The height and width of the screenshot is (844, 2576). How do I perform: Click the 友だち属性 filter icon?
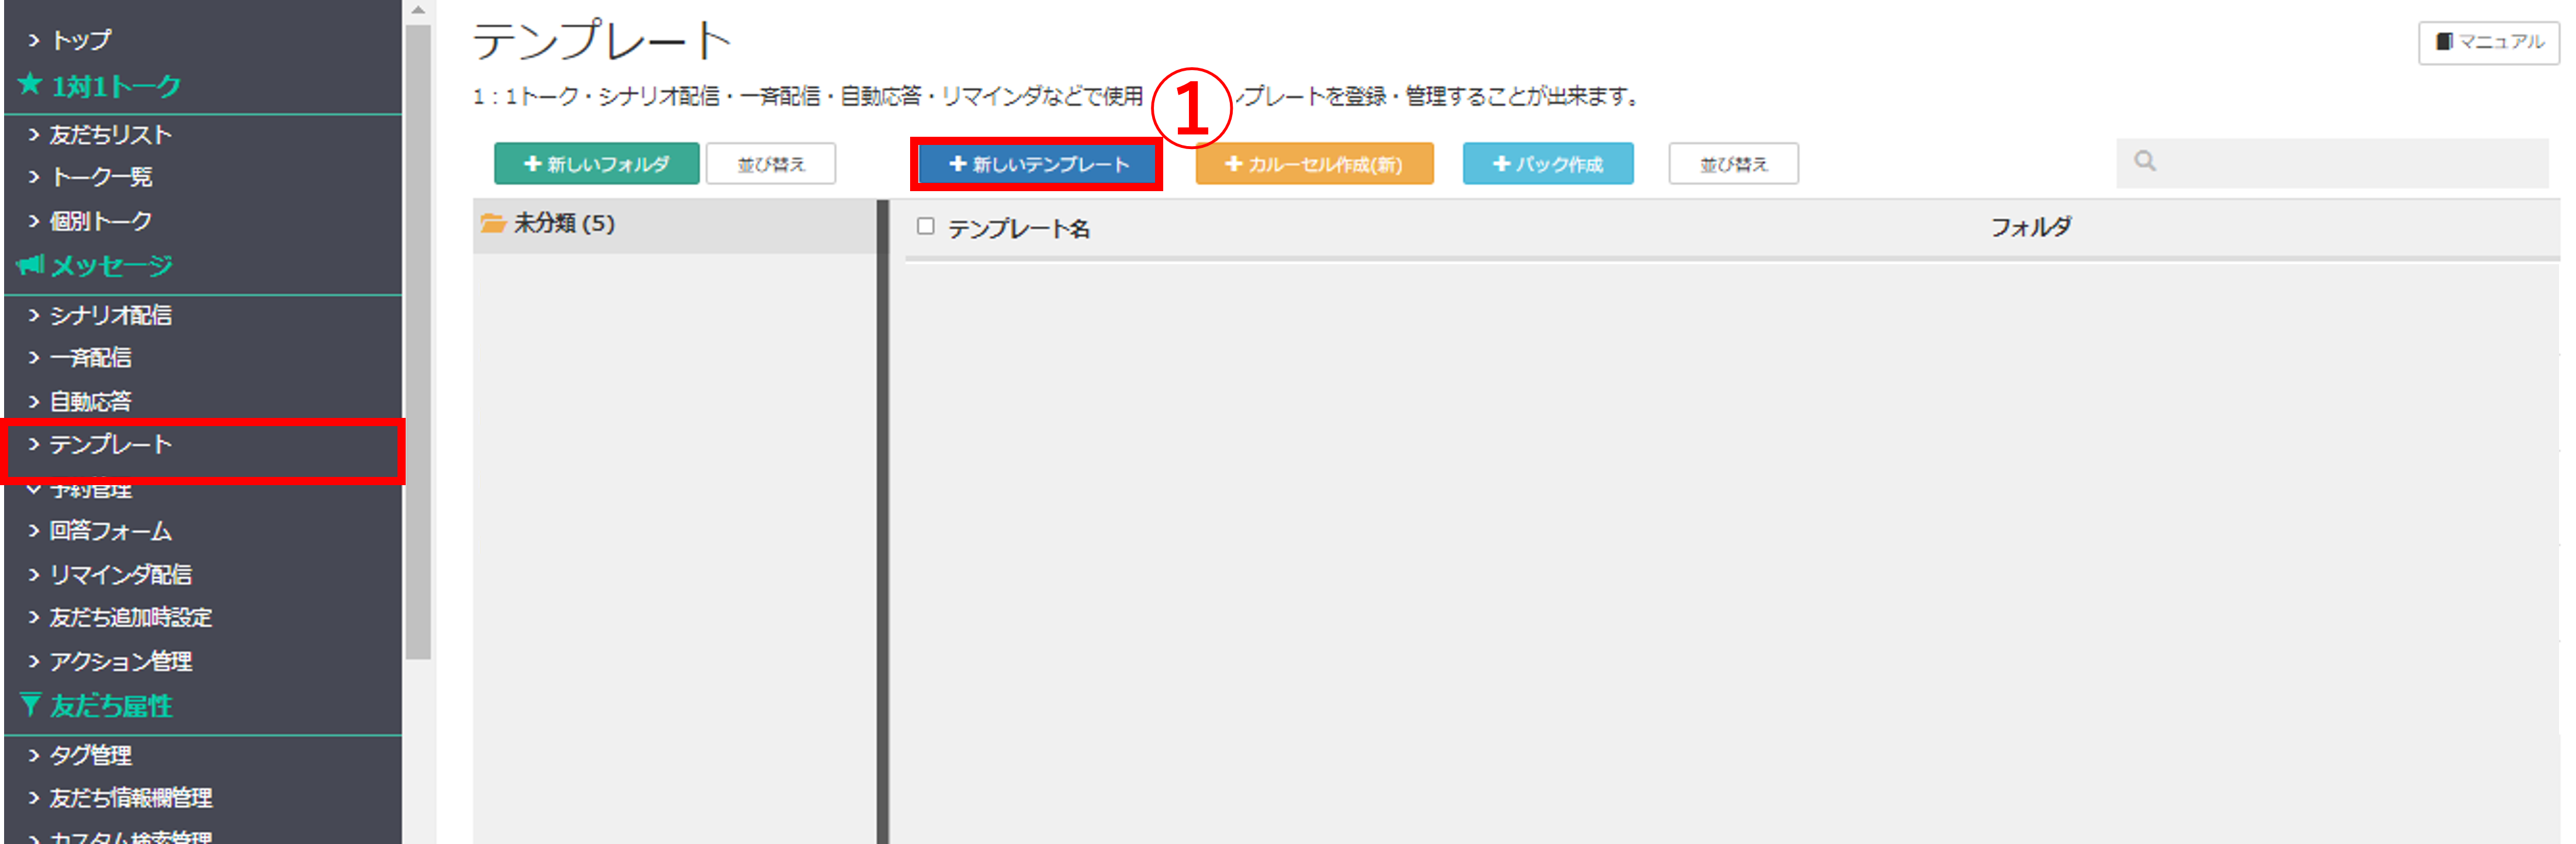(31, 705)
